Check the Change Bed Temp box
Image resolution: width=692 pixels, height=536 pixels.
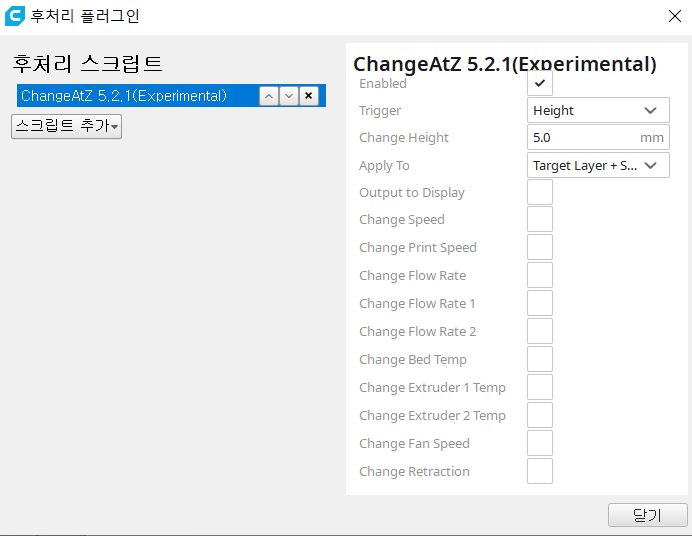540,359
